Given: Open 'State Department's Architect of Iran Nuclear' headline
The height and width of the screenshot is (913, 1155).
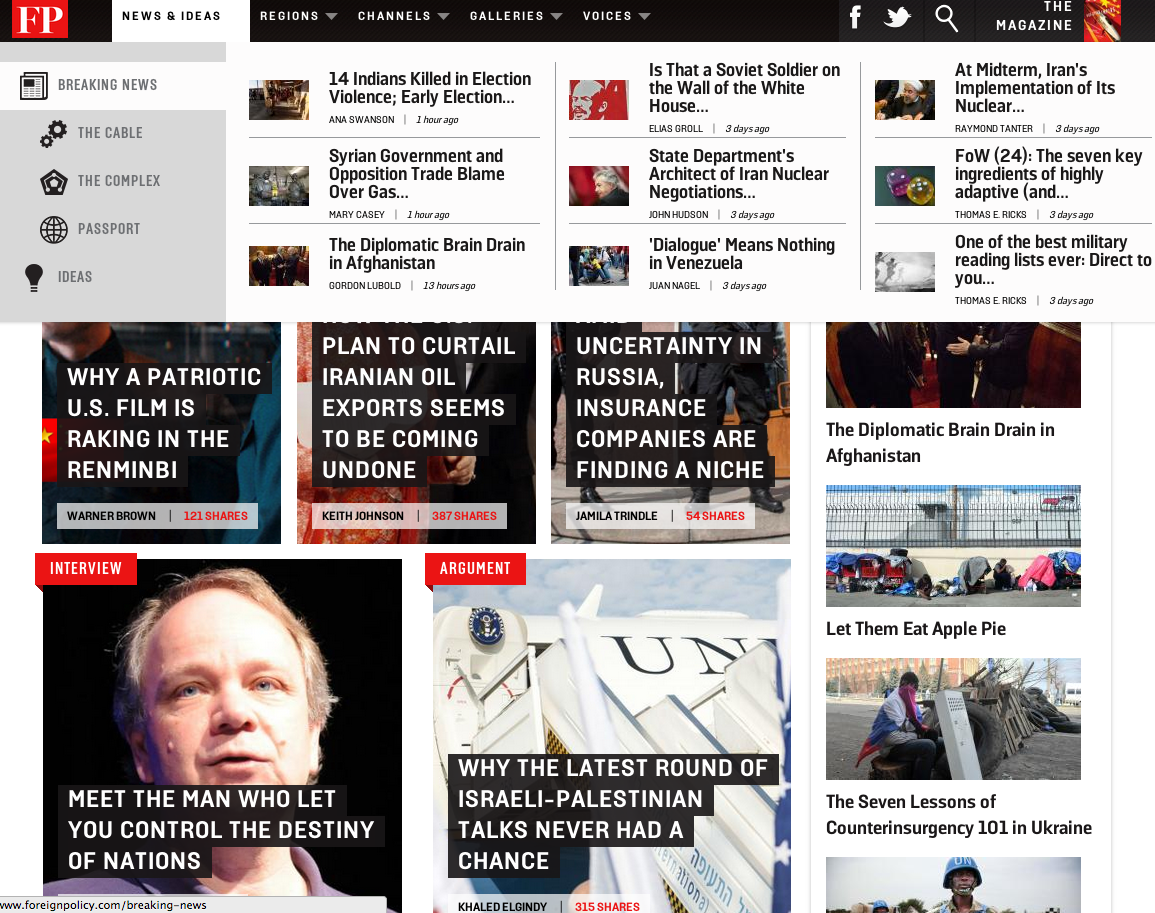Looking at the screenshot, I should click(x=739, y=174).
